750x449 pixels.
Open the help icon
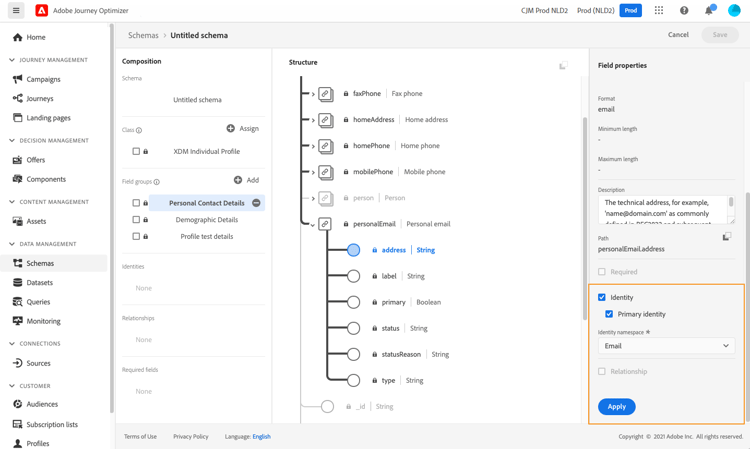coord(684,11)
